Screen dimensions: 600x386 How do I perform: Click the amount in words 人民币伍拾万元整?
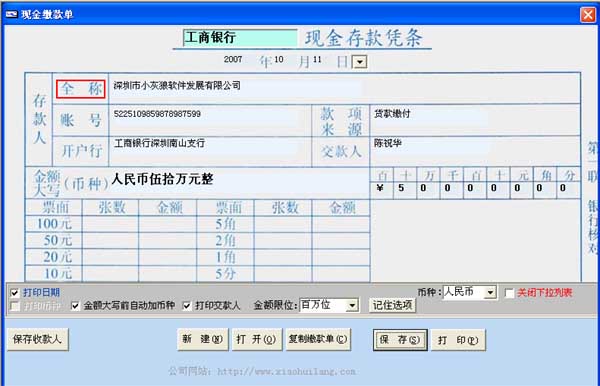click(x=162, y=179)
